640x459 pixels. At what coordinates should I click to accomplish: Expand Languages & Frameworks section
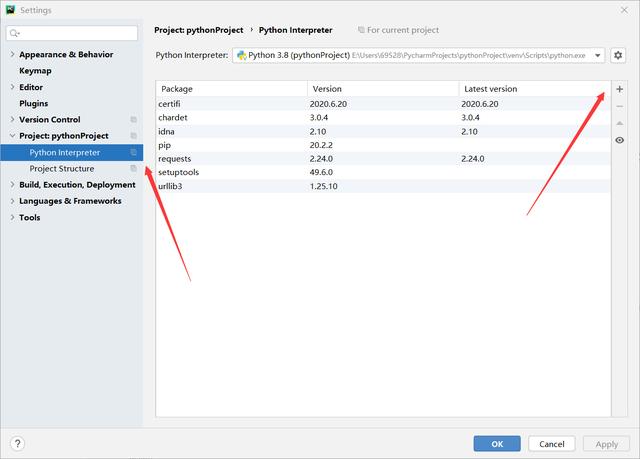12,201
